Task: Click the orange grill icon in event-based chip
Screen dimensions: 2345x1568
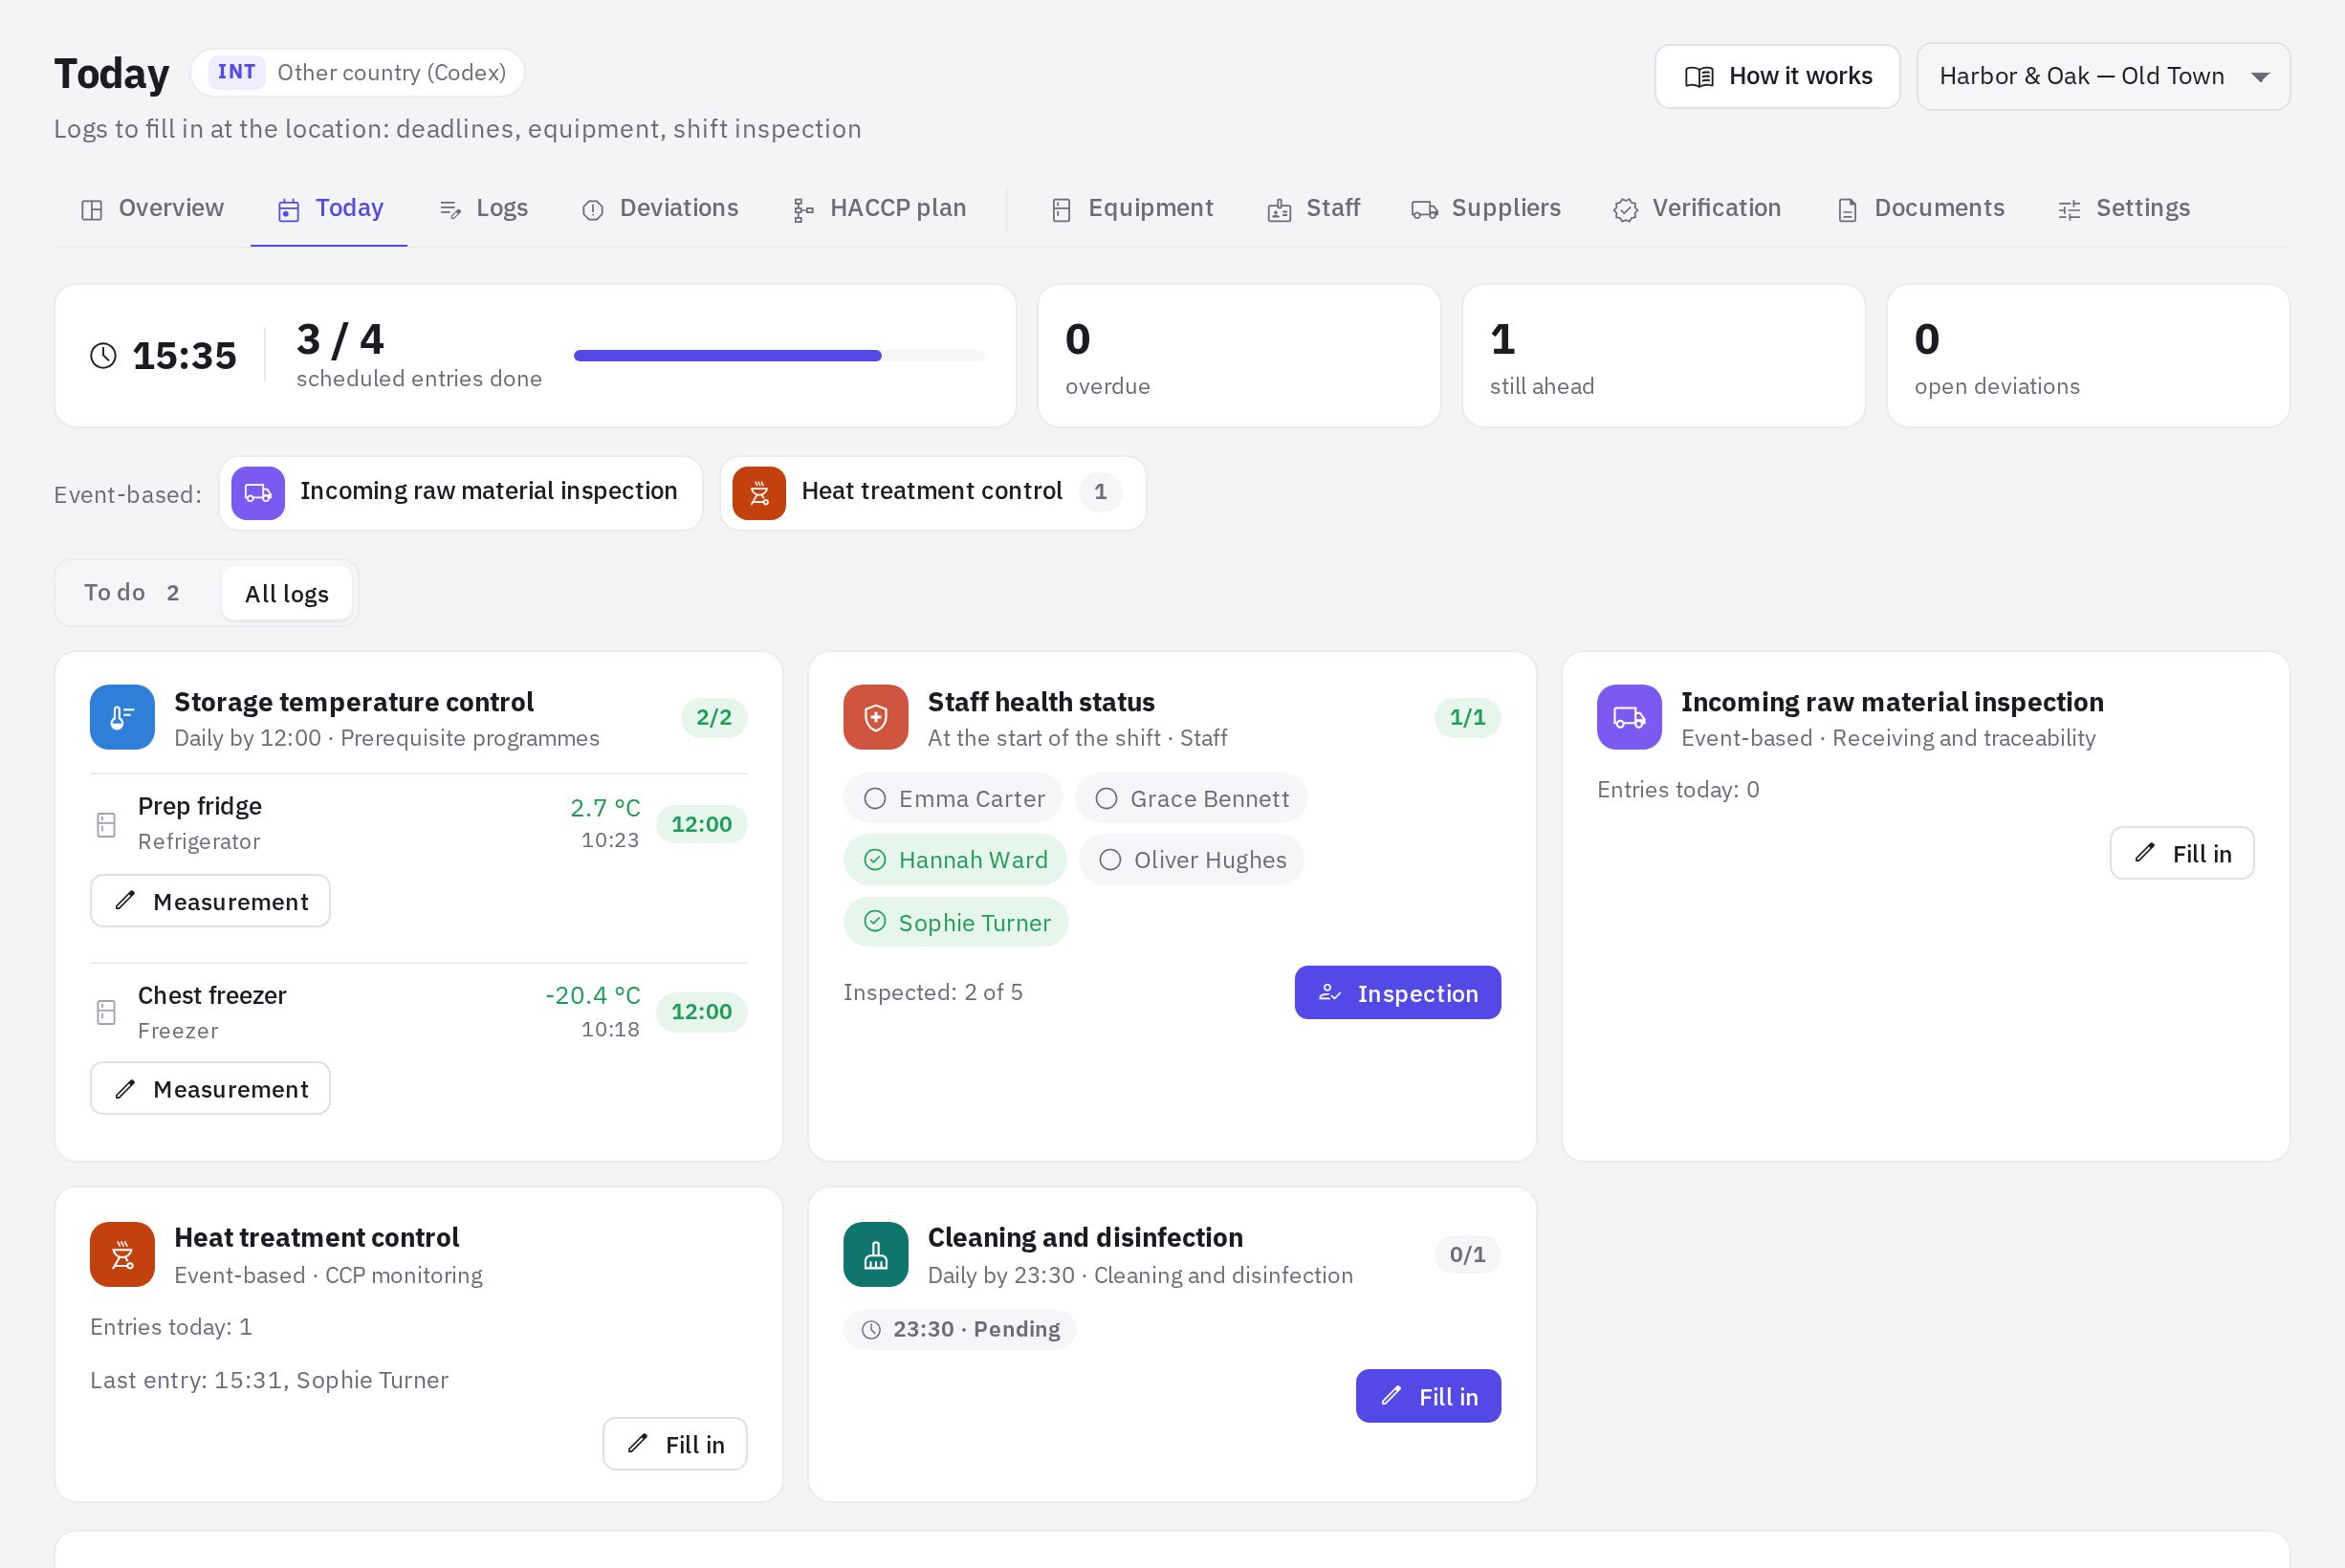Action: pyautogui.click(x=759, y=493)
